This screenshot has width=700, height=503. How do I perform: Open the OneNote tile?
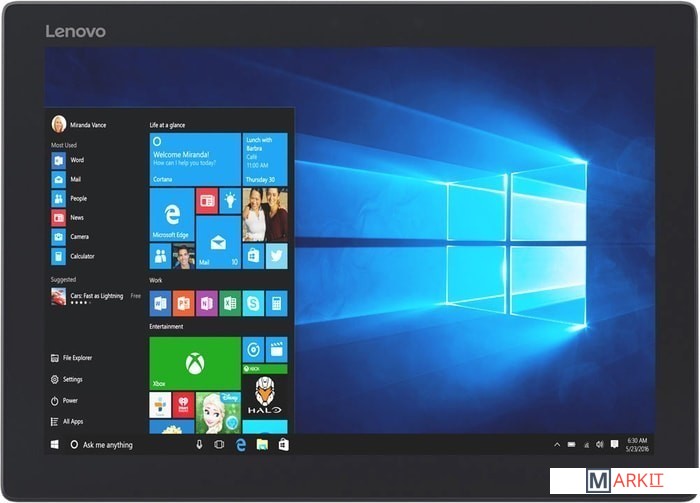[x=207, y=303]
